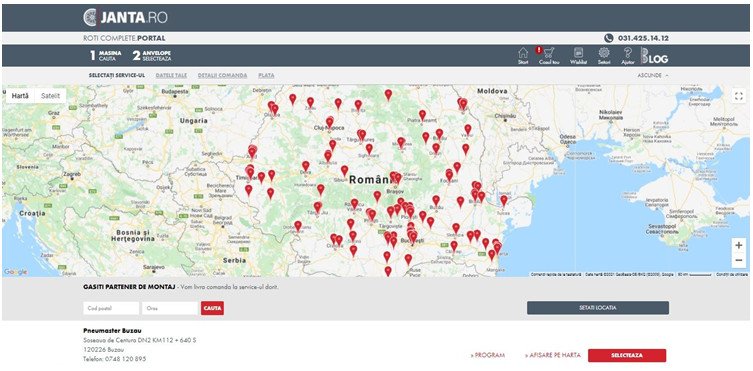Zoom in the map with plus
This screenshot has height=371, width=753.
[739, 245]
